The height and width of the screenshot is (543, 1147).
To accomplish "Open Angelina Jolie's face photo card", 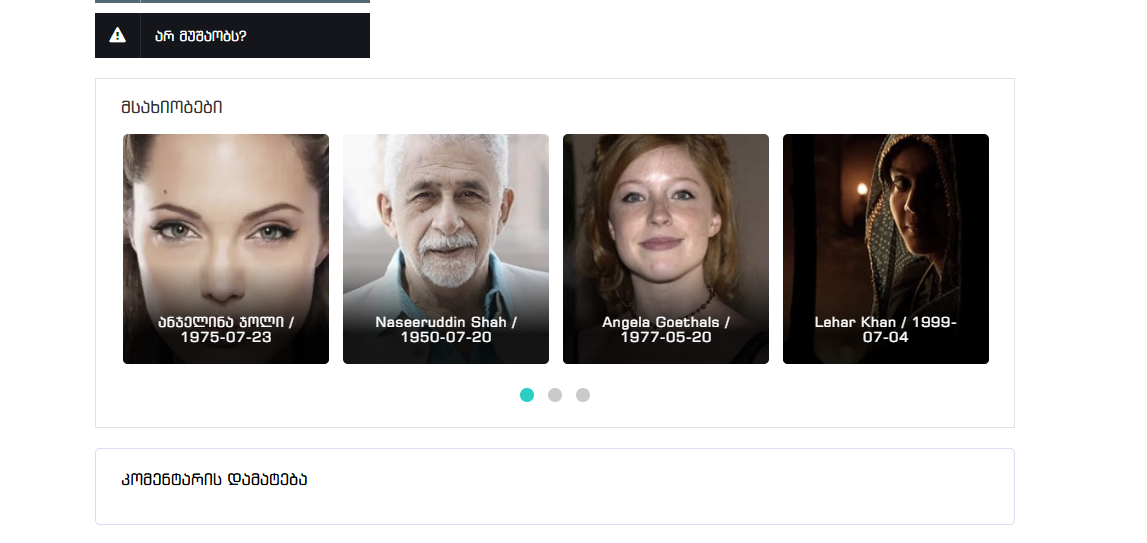I will coord(225,249).
